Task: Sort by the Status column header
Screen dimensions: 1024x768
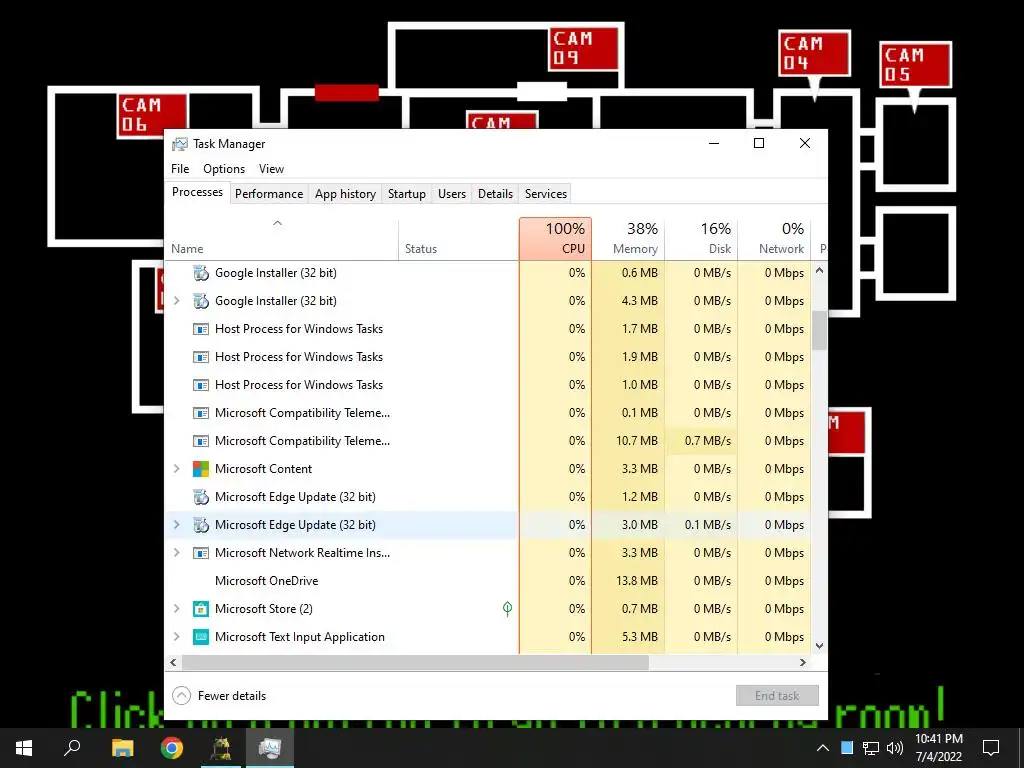Action: [x=458, y=238]
